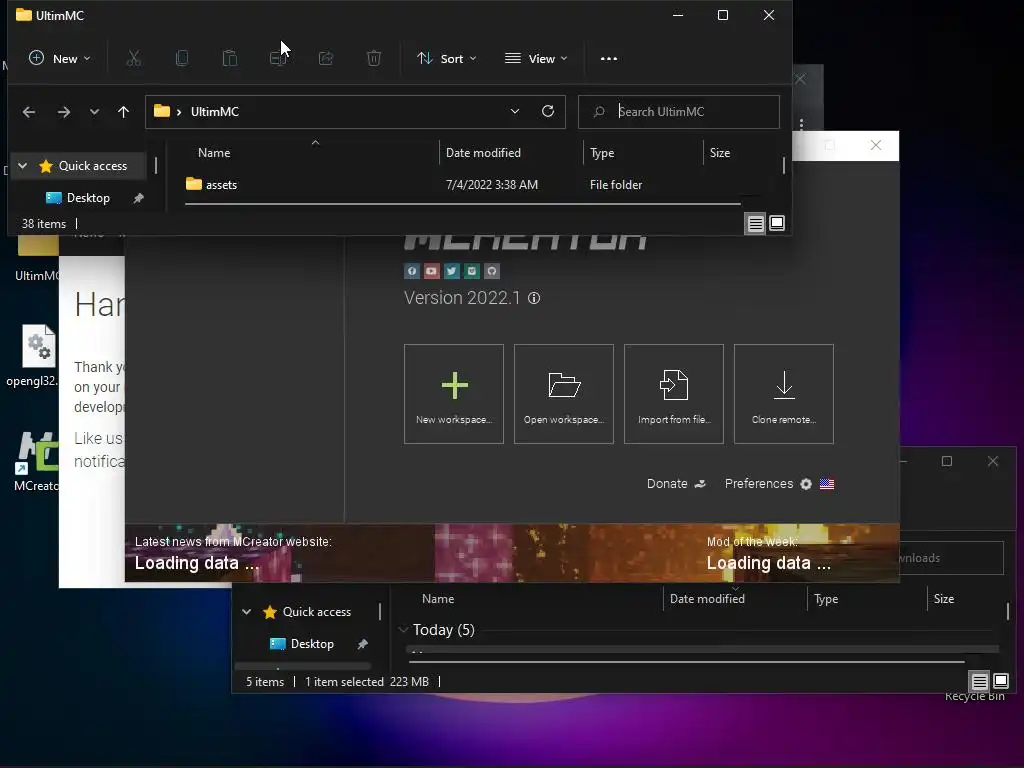The height and width of the screenshot is (768, 1024).
Task: Open MCreator's Facebook page icon
Action: [x=411, y=271]
